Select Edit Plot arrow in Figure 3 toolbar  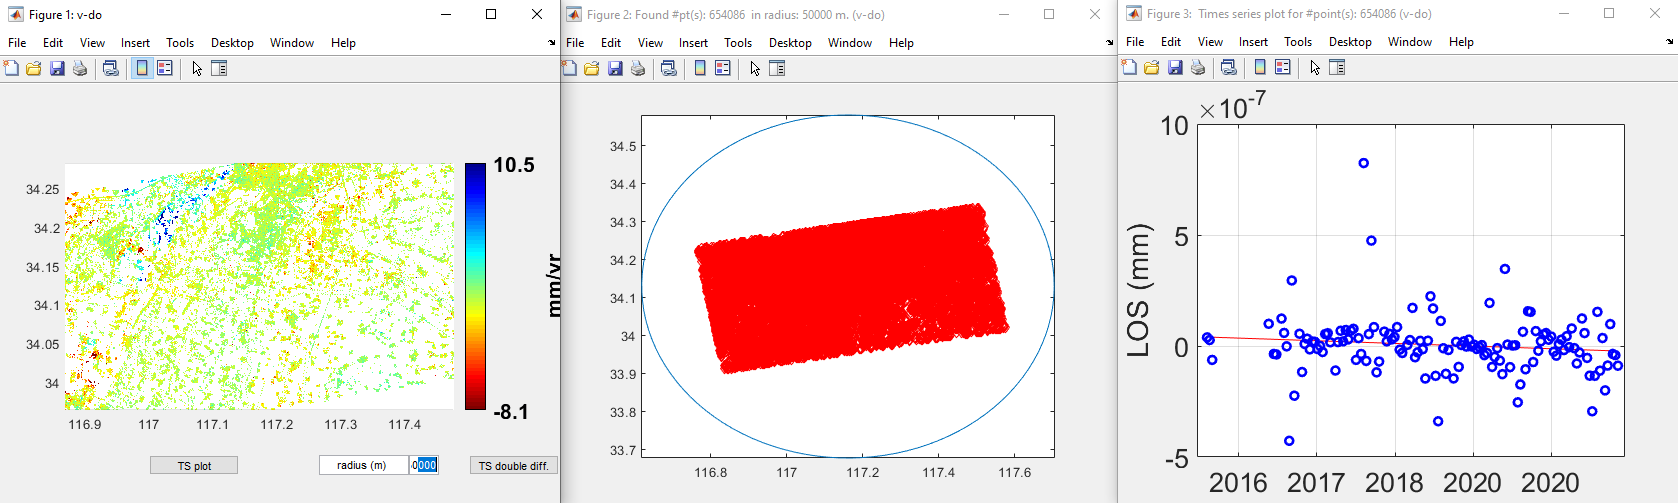[1315, 67]
